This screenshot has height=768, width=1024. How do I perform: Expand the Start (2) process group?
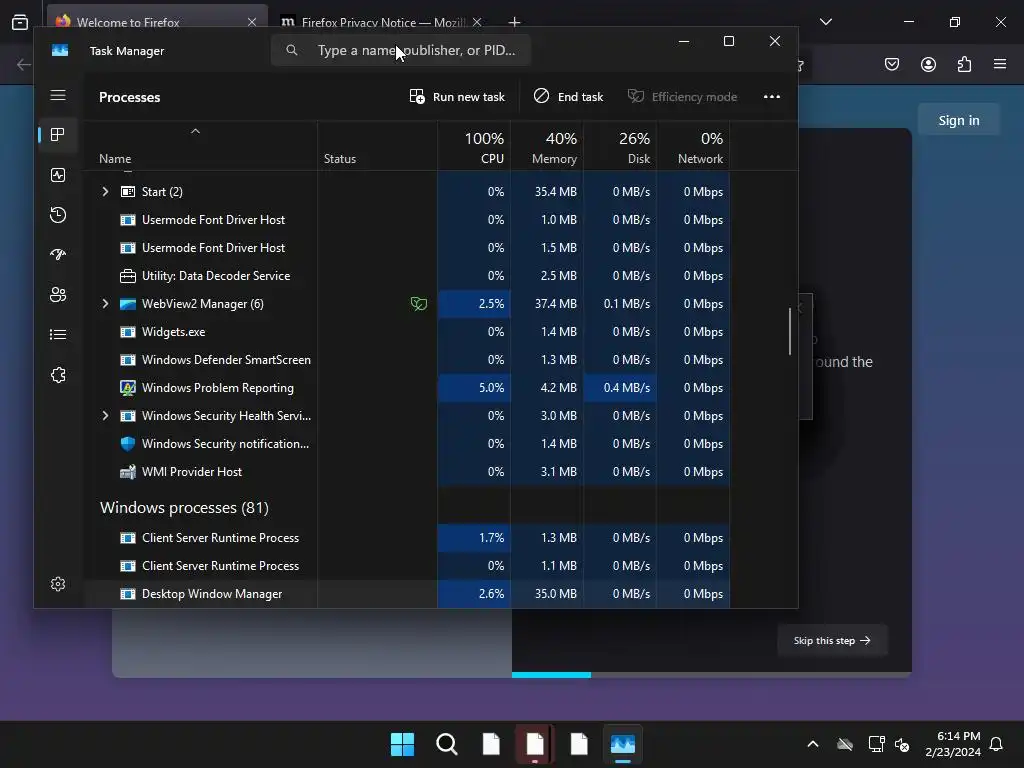click(105, 191)
